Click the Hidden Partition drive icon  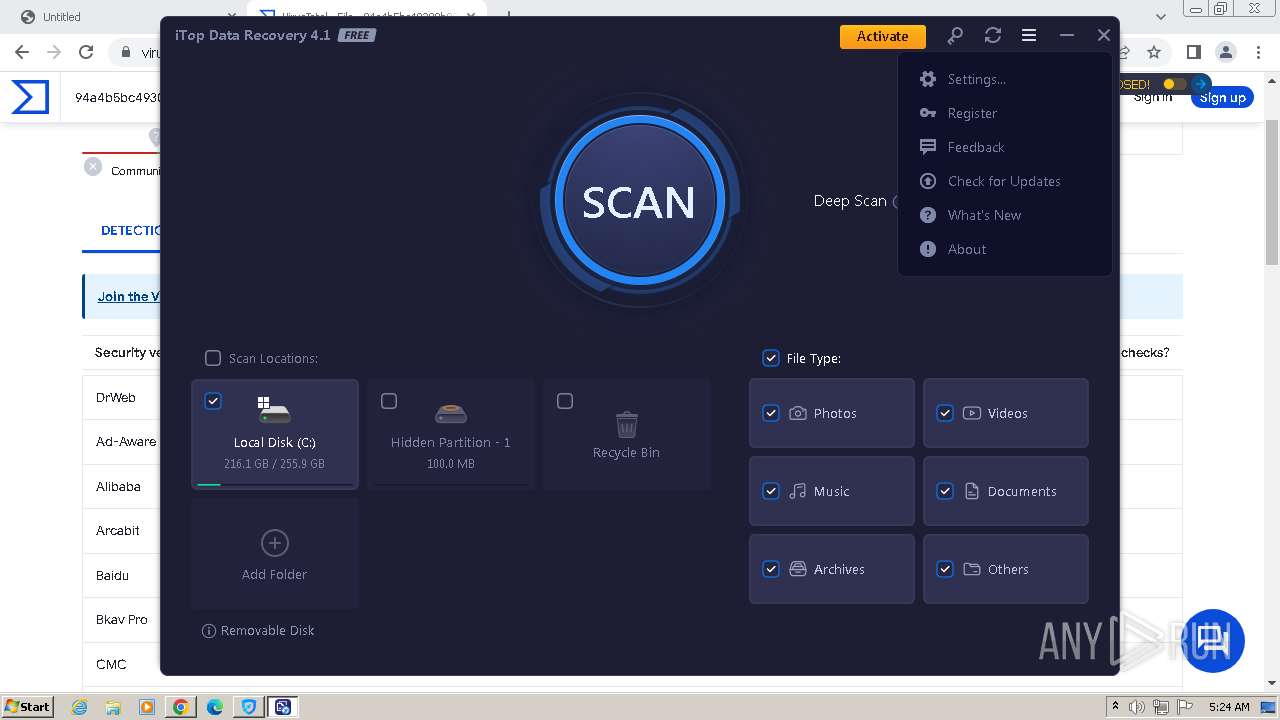[451, 412]
